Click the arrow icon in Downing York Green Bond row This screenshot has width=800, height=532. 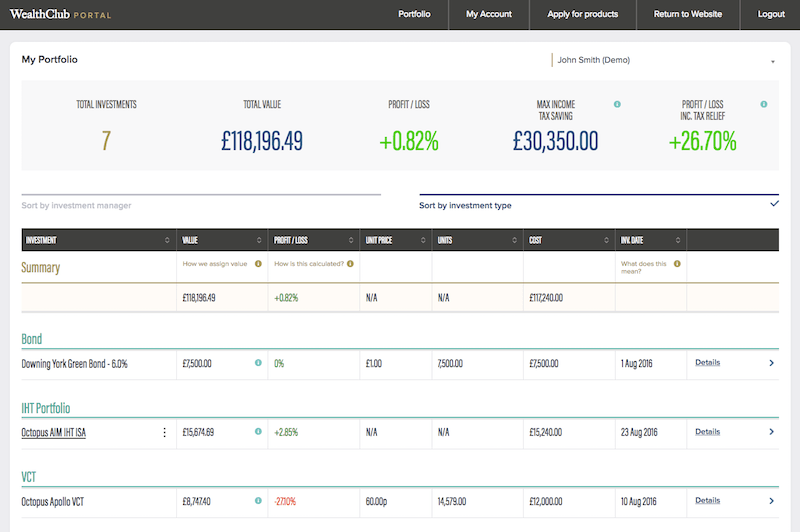[x=771, y=363]
